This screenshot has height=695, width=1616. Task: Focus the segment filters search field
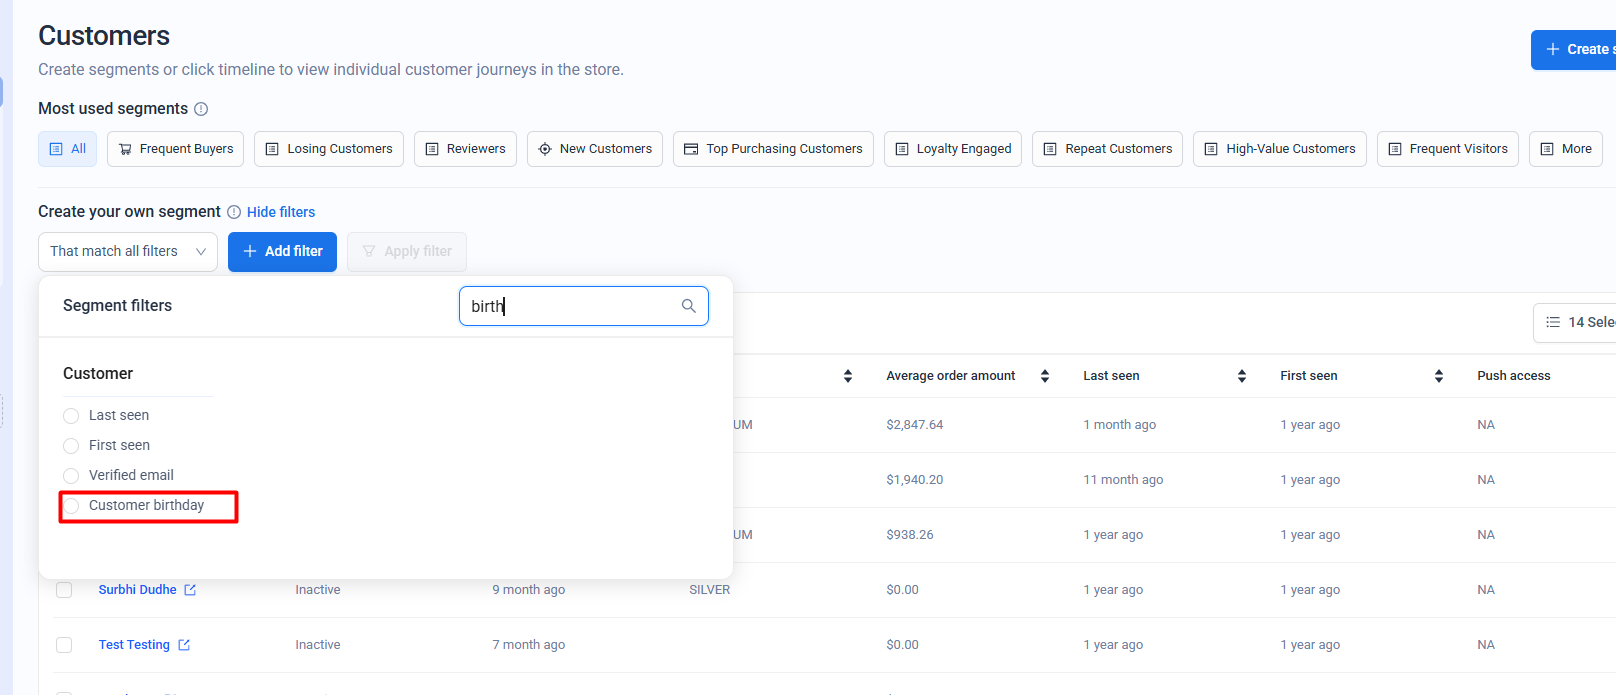tap(570, 306)
